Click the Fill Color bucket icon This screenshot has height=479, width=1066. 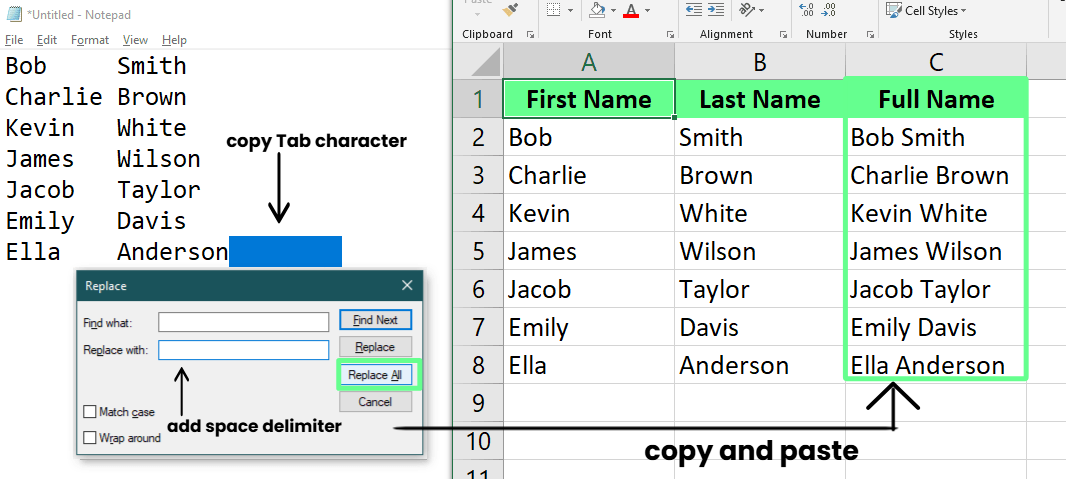pyautogui.click(x=597, y=10)
